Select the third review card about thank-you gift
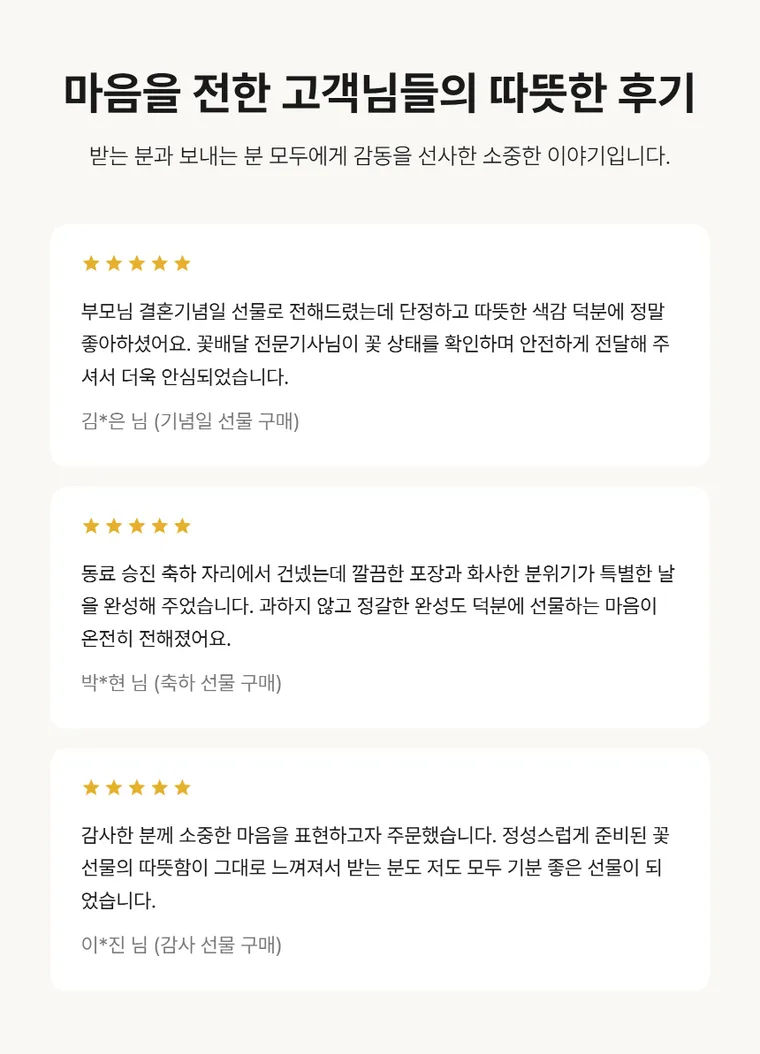The height and width of the screenshot is (1054, 760). pyautogui.click(x=380, y=870)
